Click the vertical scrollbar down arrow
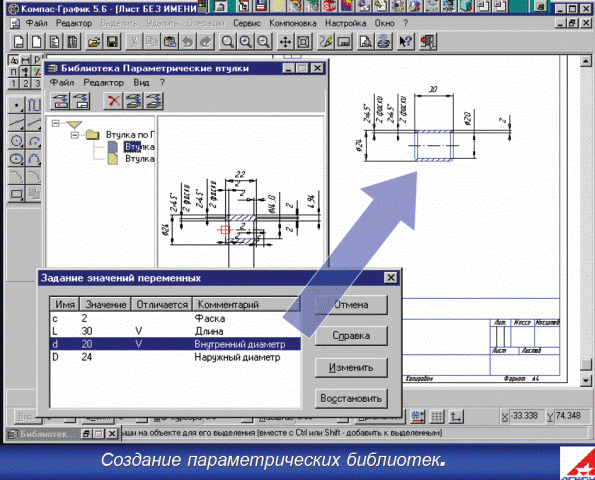This screenshot has width=595, height=480. 586,381
